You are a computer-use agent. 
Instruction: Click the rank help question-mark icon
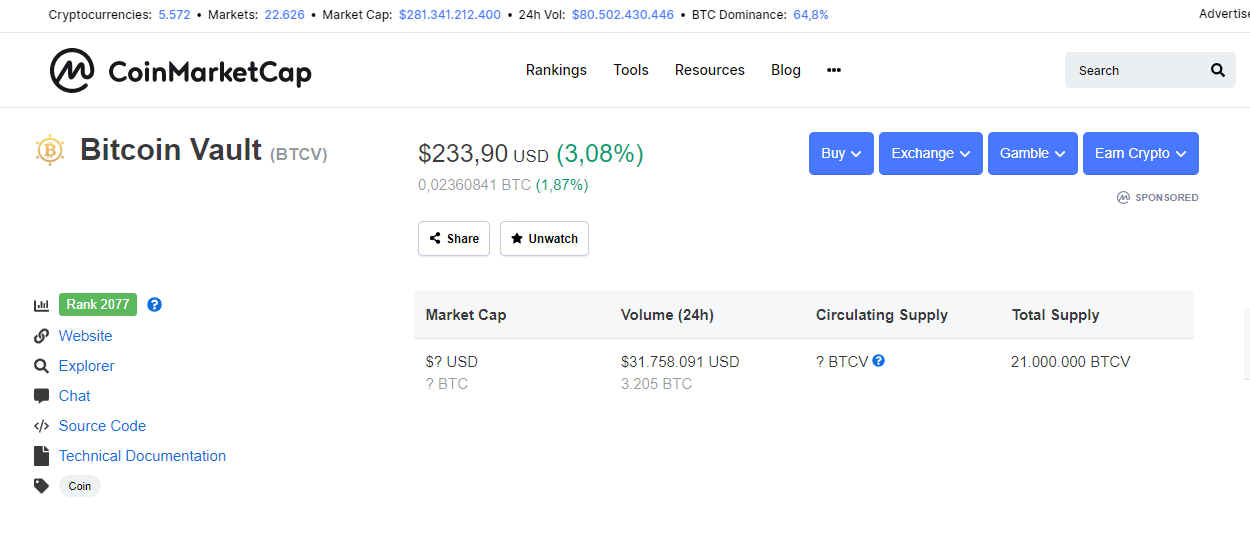[x=154, y=305]
